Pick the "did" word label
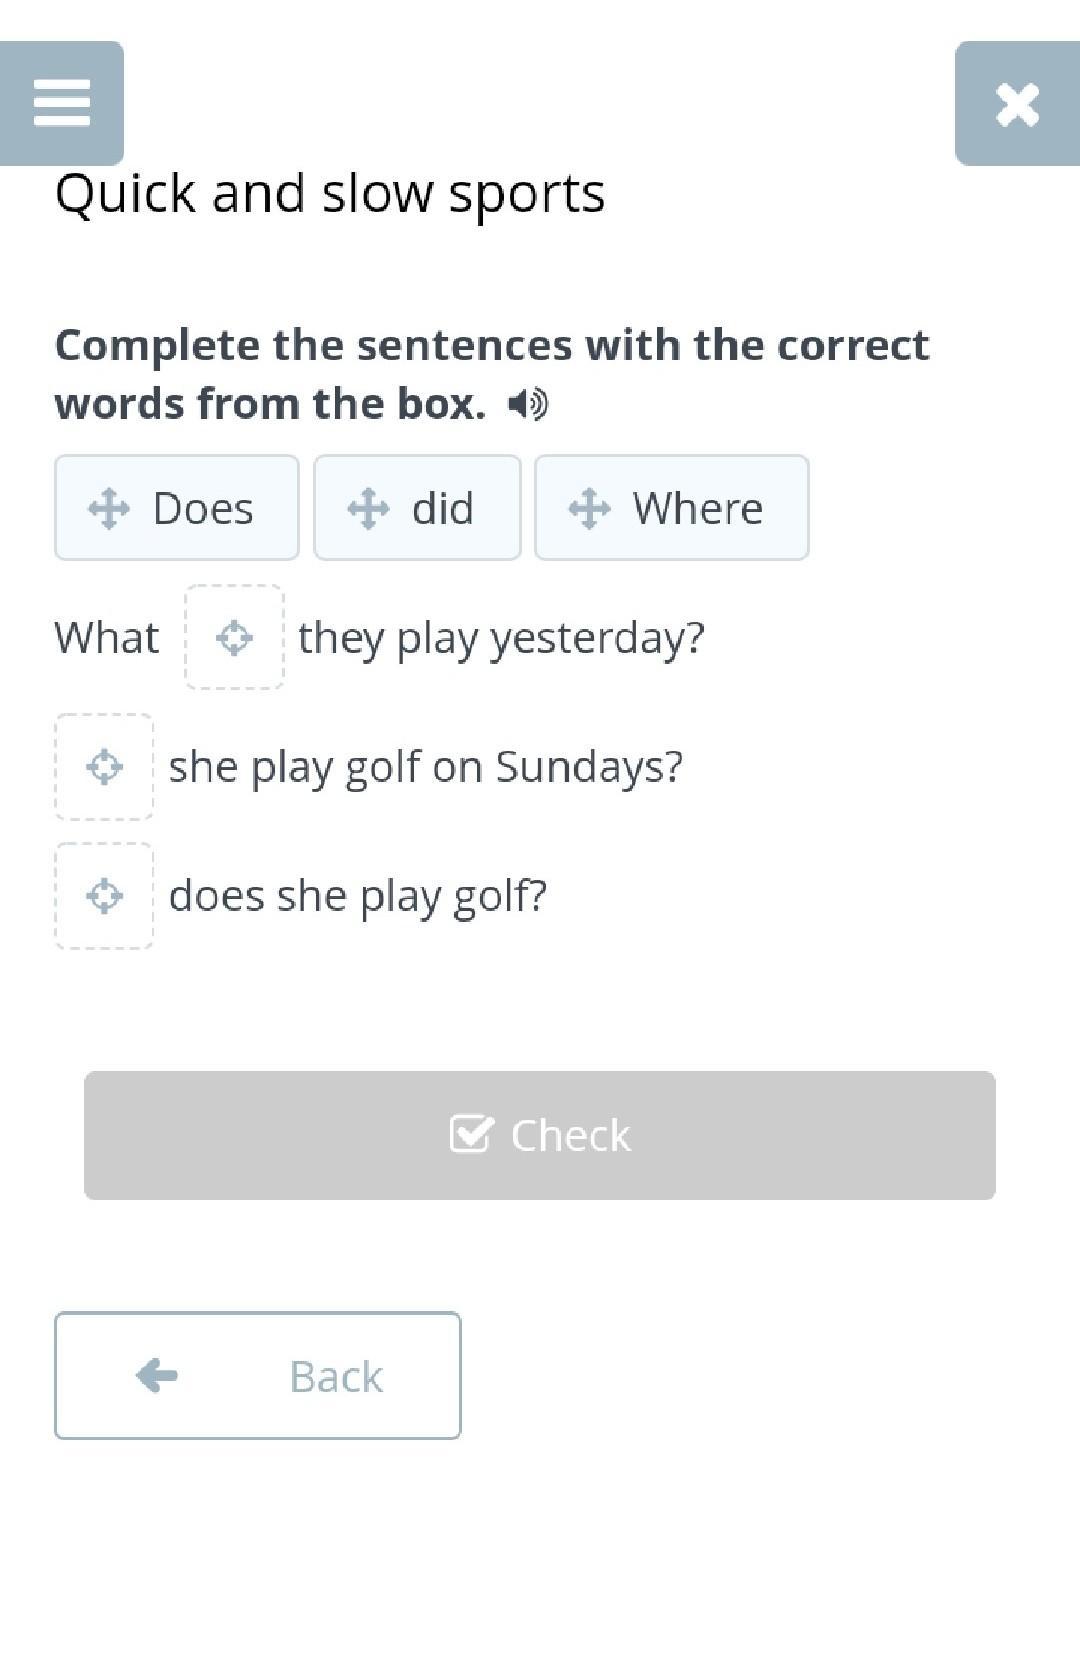Viewport: 1080px width, 1661px height. [x=443, y=508]
